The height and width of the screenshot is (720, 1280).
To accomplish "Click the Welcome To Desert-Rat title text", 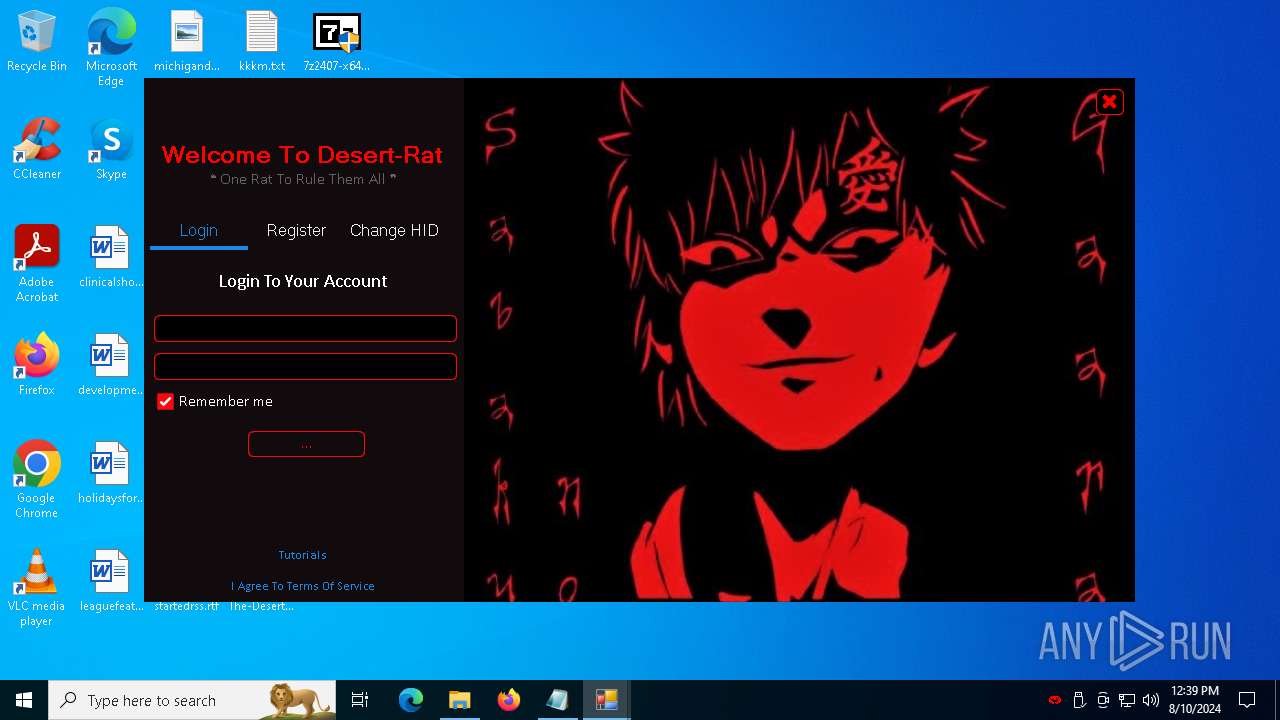I will coord(302,155).
